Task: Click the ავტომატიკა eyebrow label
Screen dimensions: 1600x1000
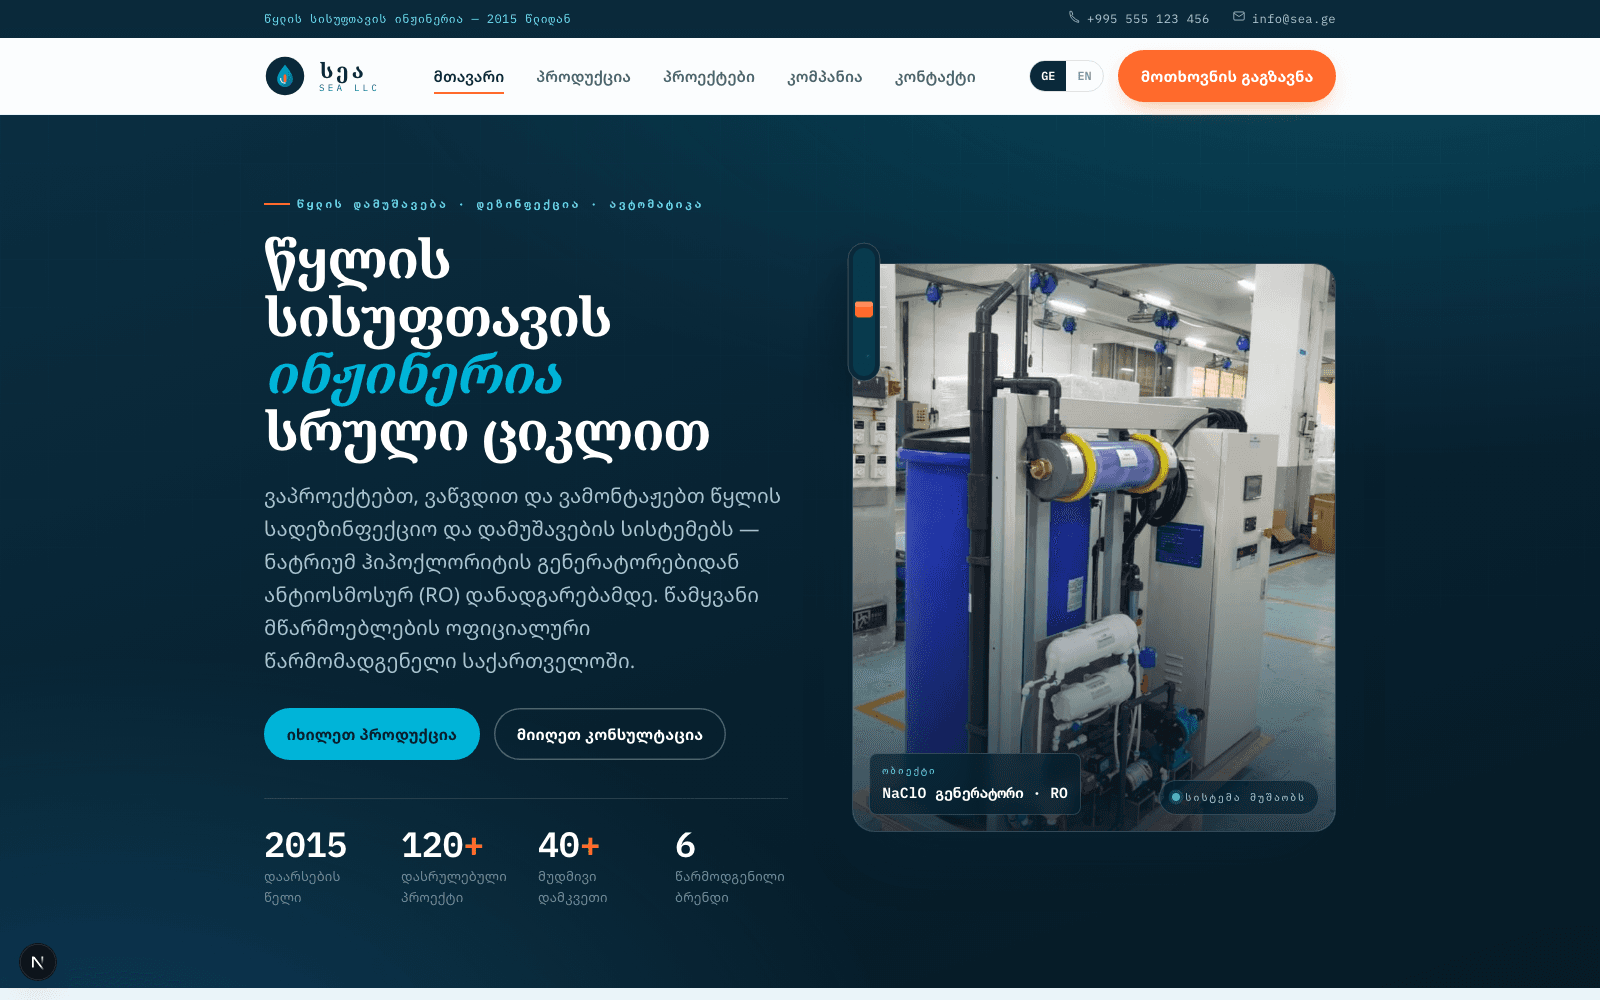Action: click(656, 204)
